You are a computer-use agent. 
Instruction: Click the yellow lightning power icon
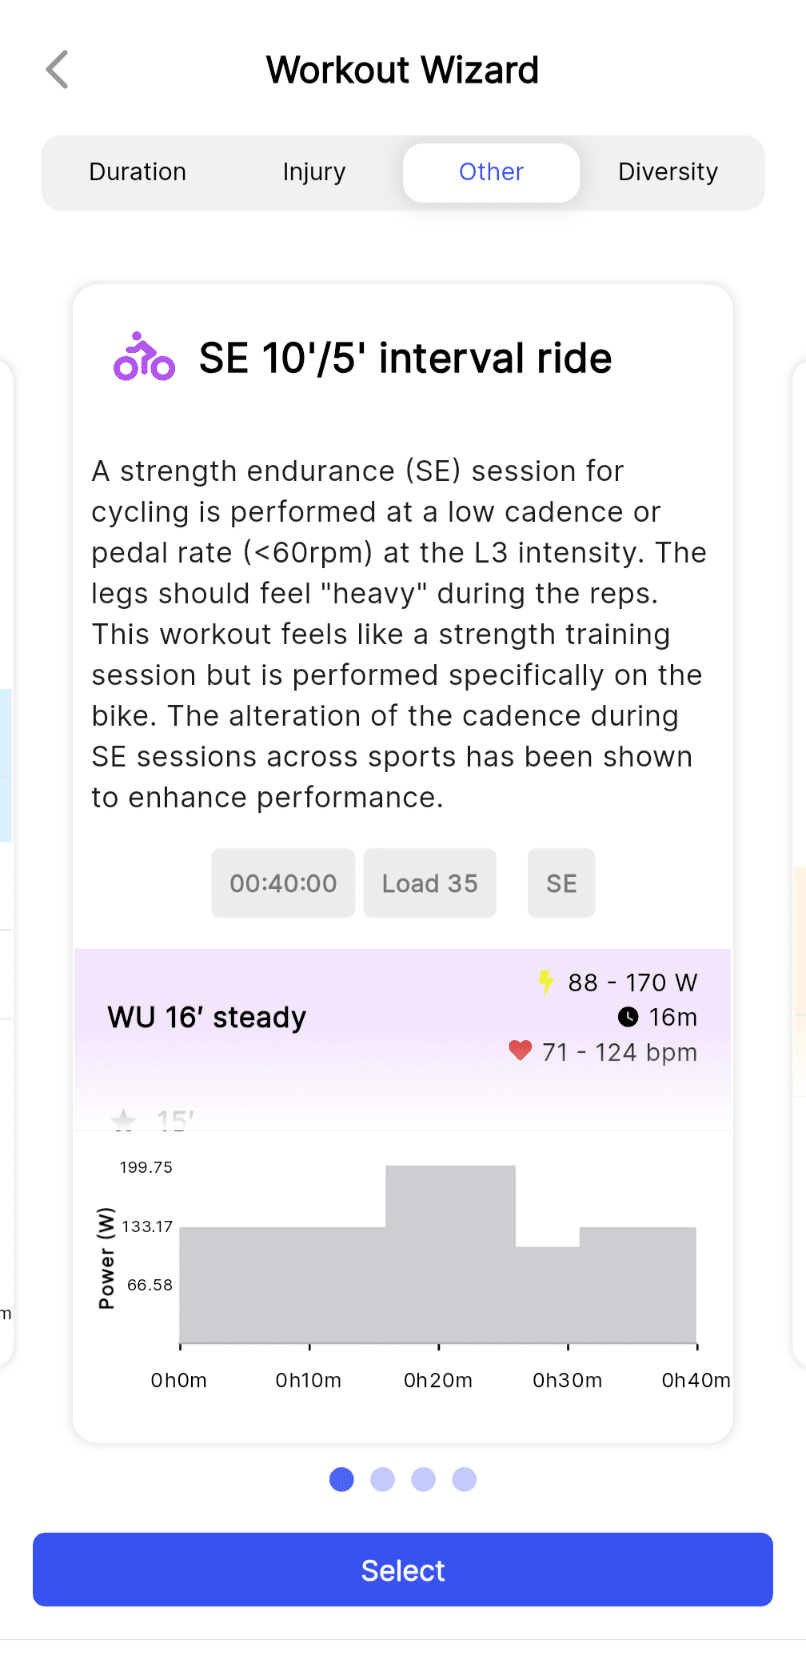pos(546,982)
